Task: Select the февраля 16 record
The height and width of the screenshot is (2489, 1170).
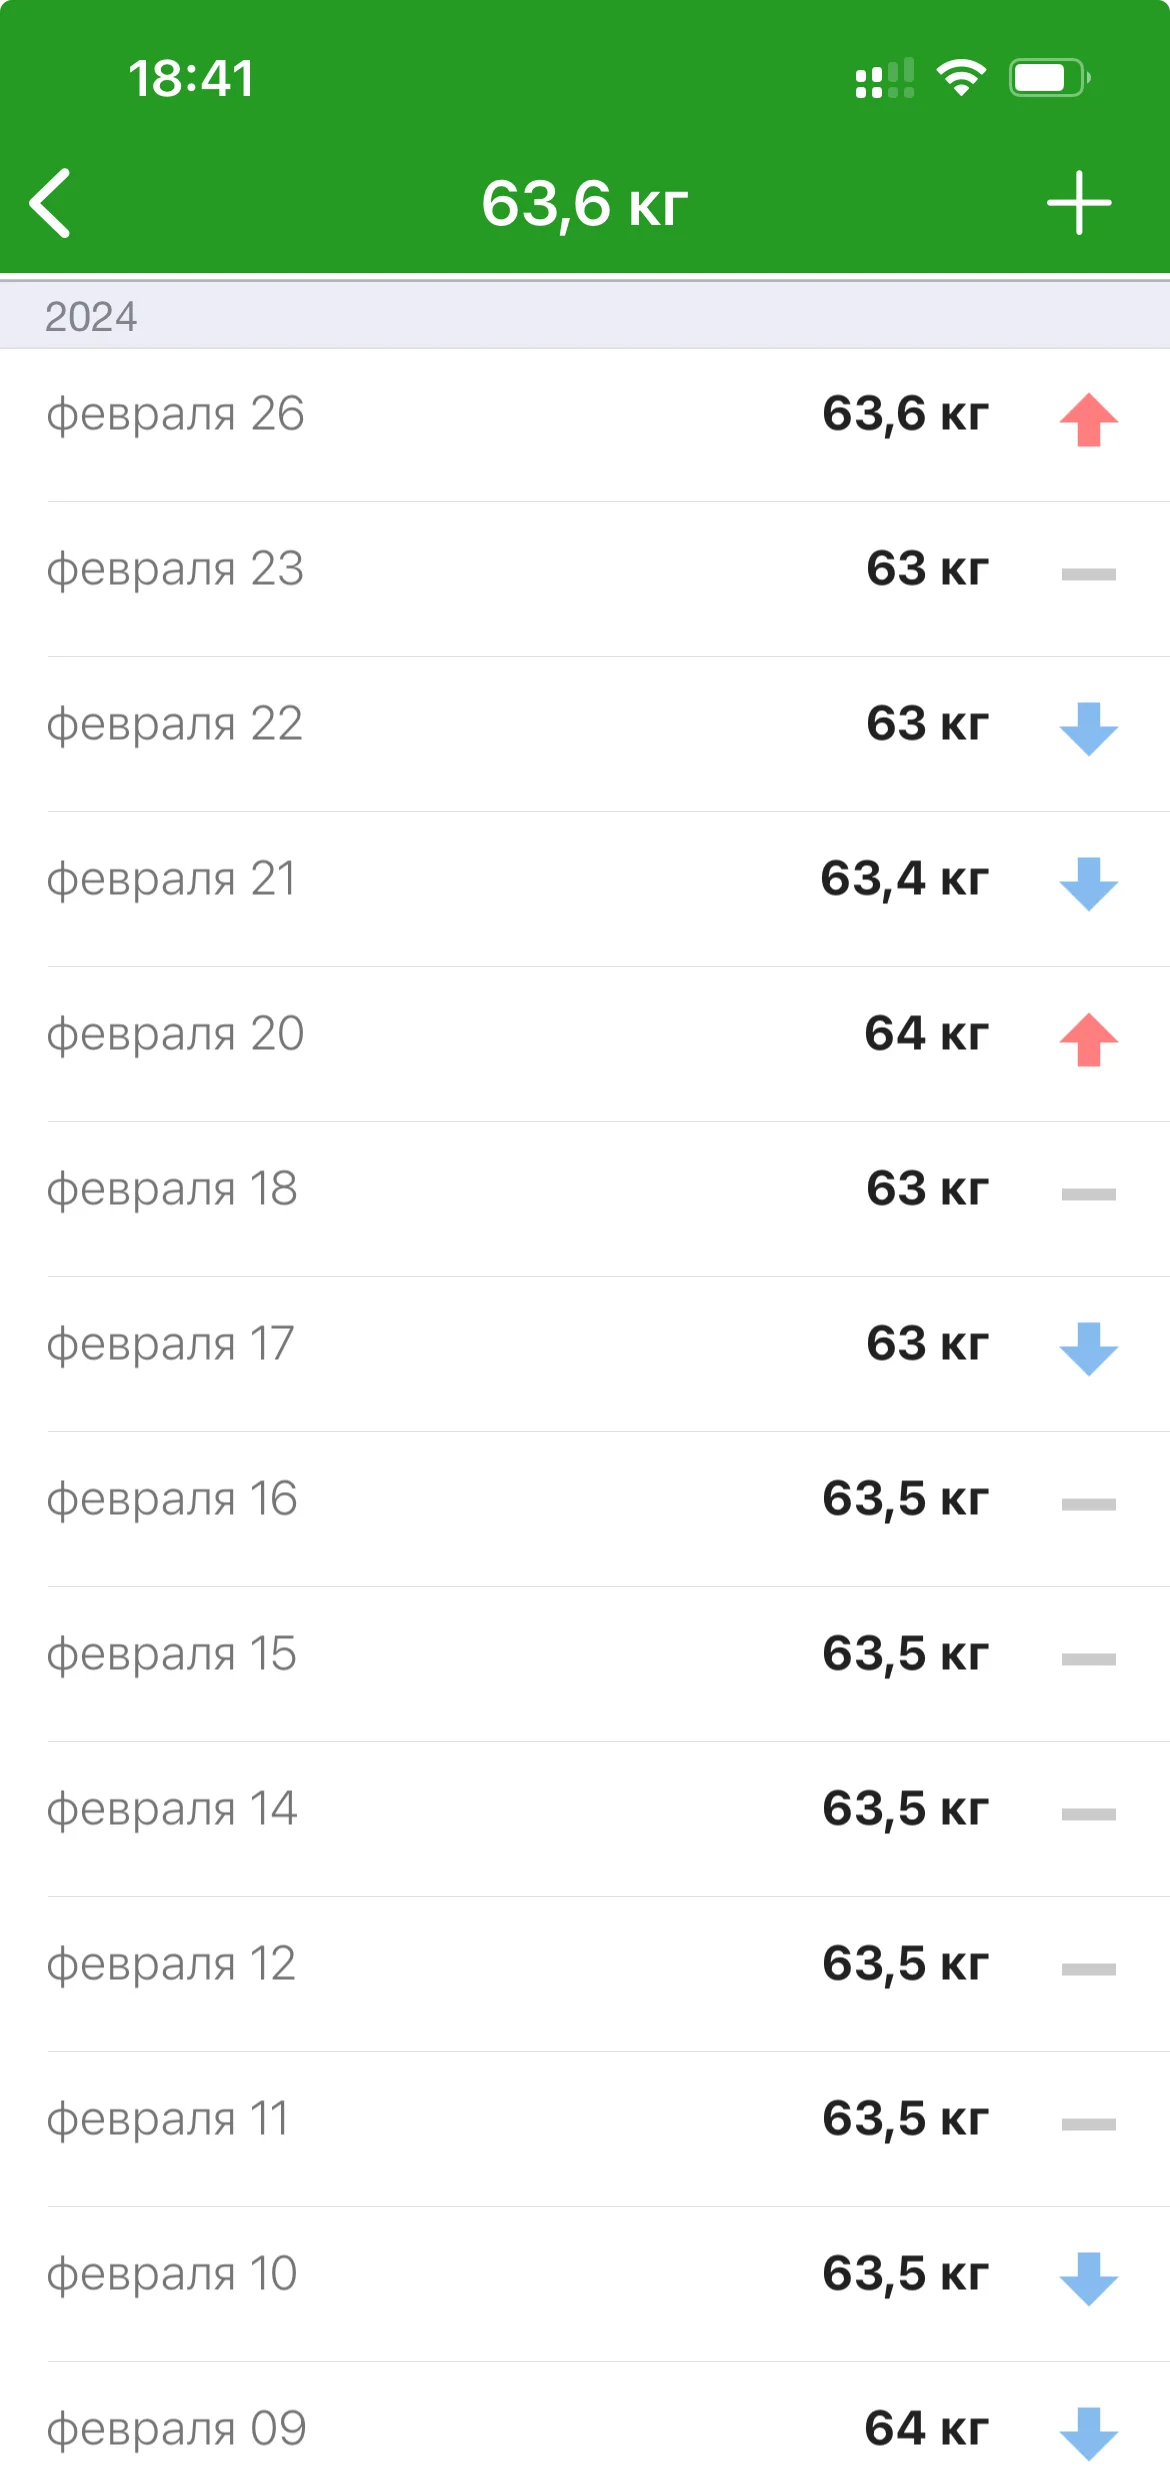Action: point(585,1500)
